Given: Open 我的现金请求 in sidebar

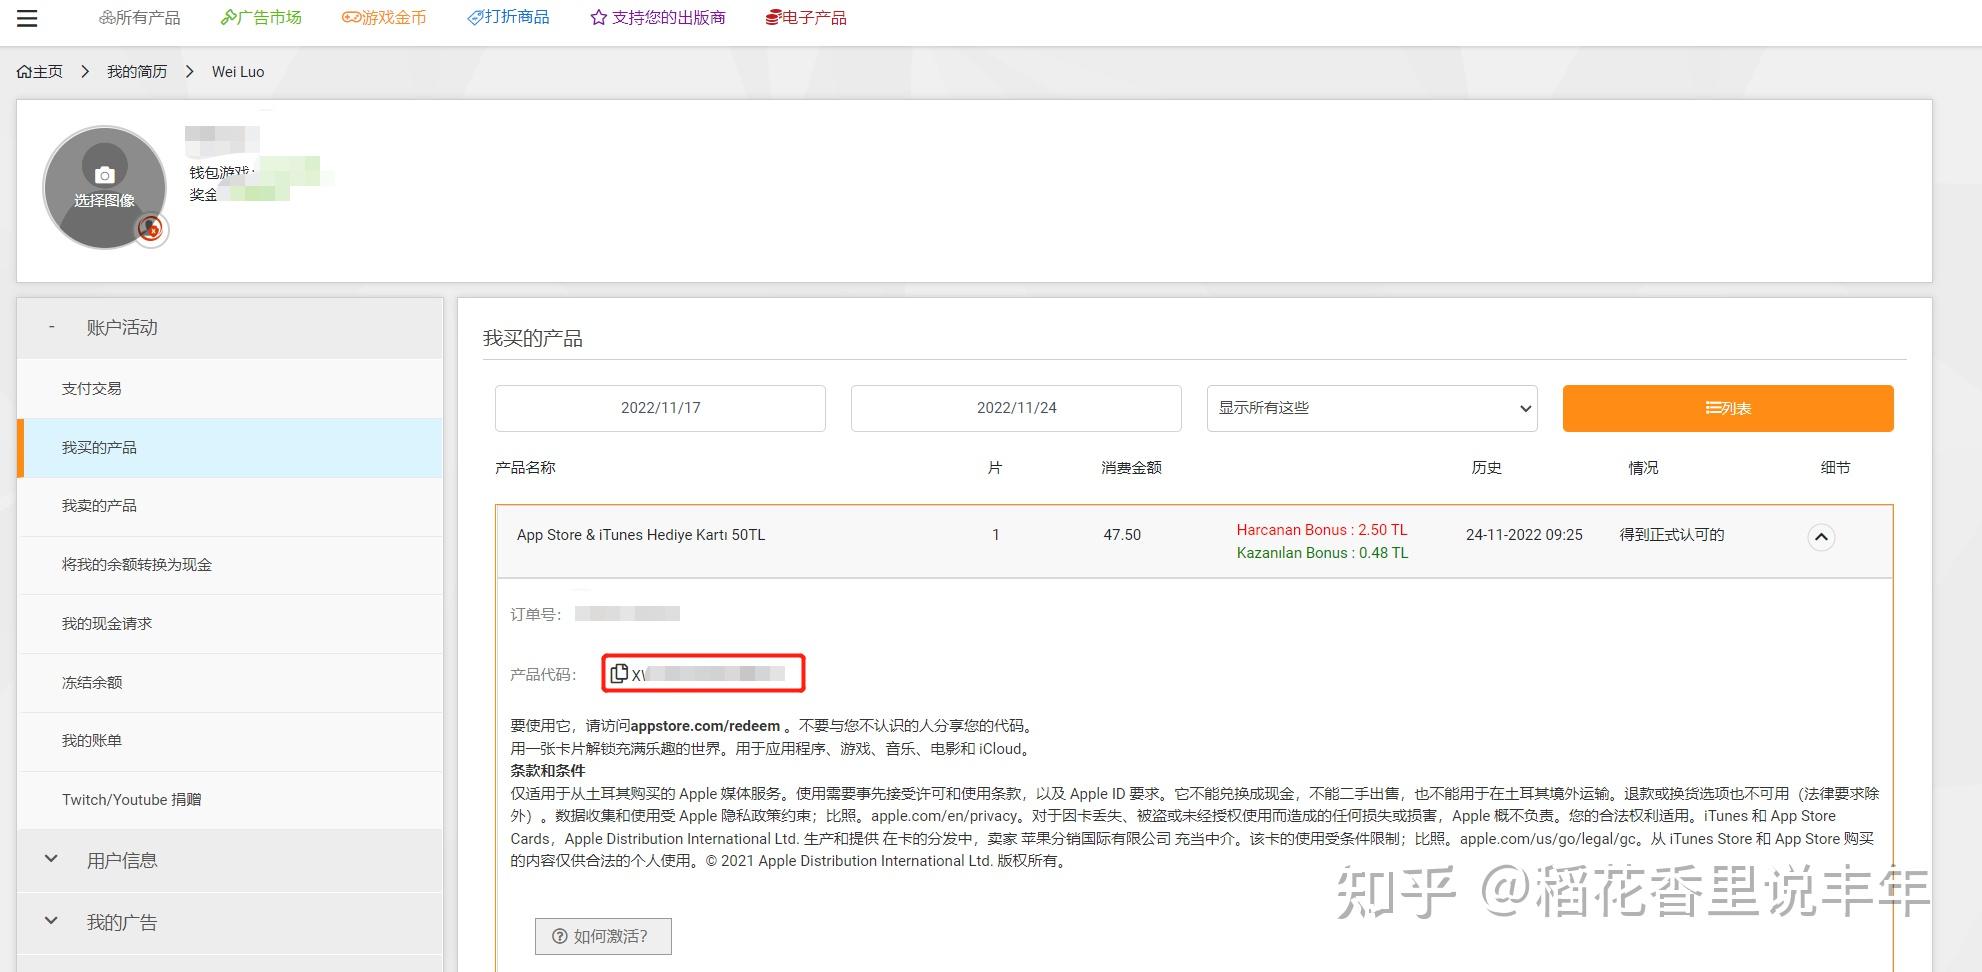Looking at the screenshot, I should click(229, 624).
